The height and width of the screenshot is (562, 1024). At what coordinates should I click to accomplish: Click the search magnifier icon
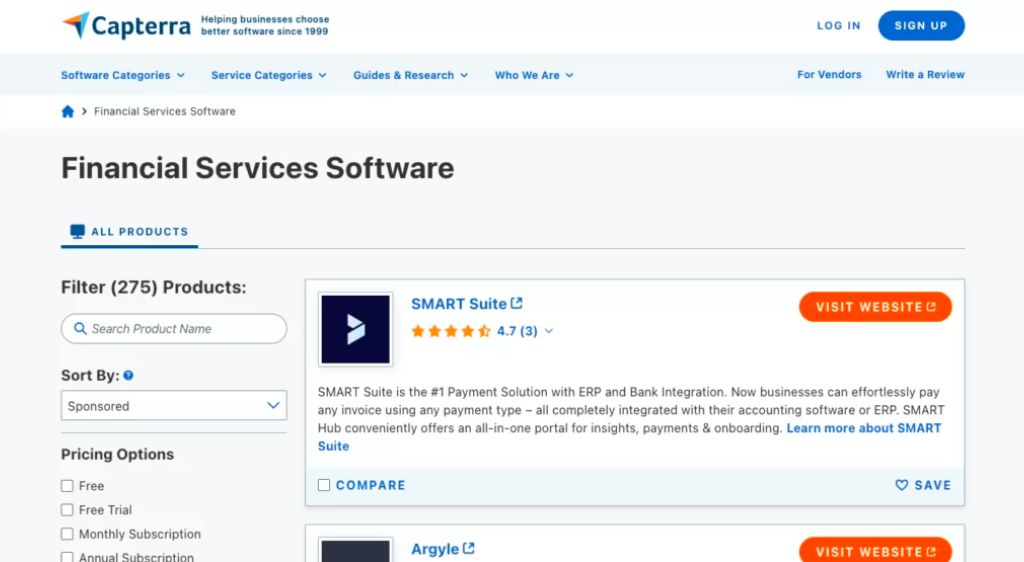pos(80,328)
